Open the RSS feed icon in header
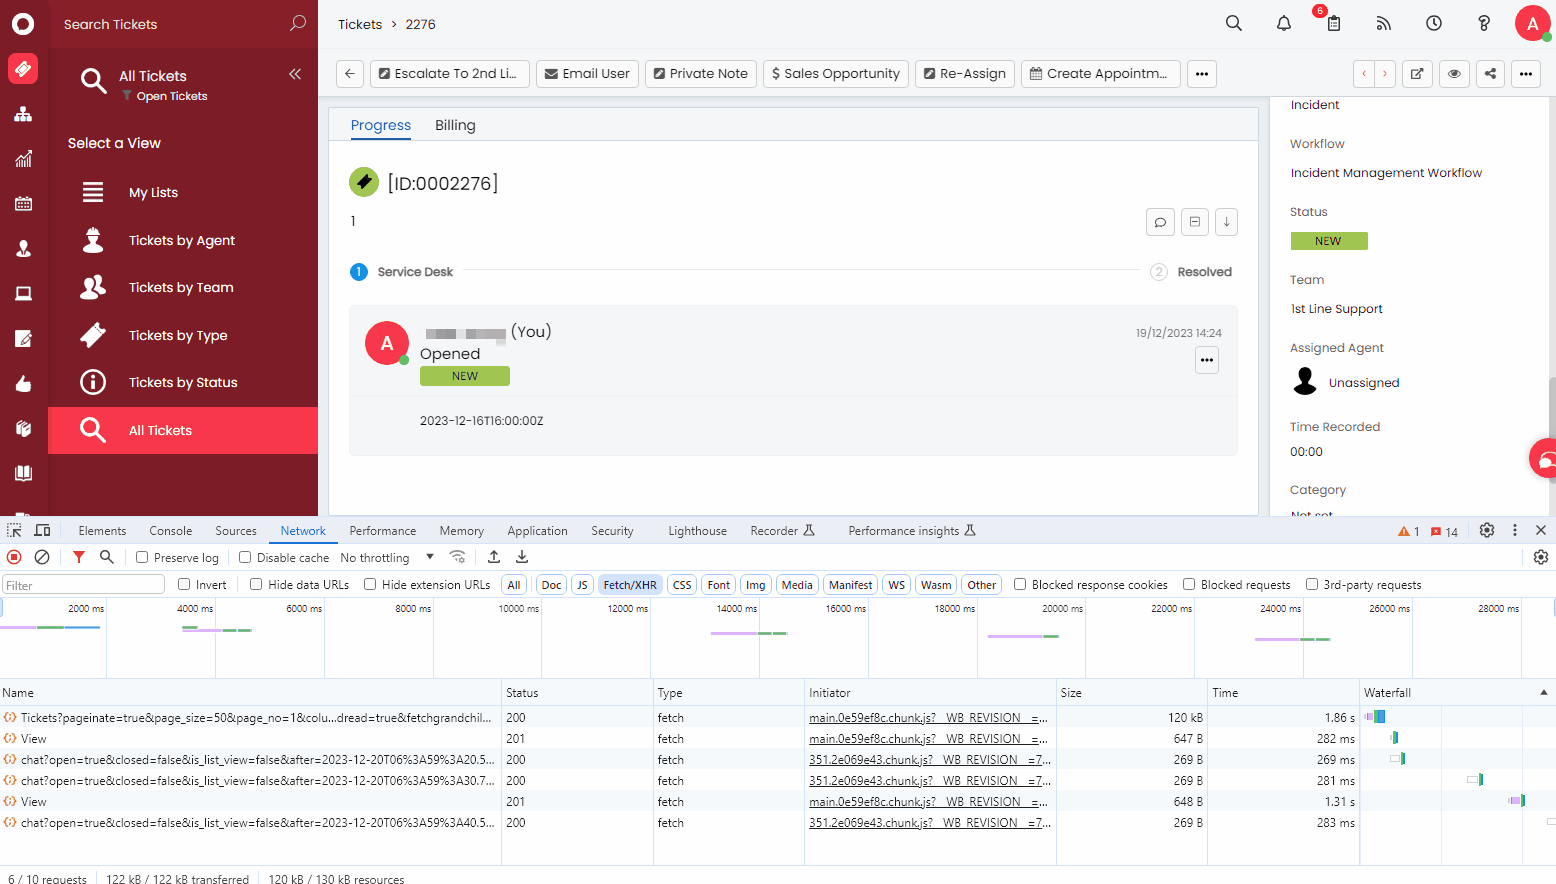This screenshot has height=884, width=1556. point(1384,23)
